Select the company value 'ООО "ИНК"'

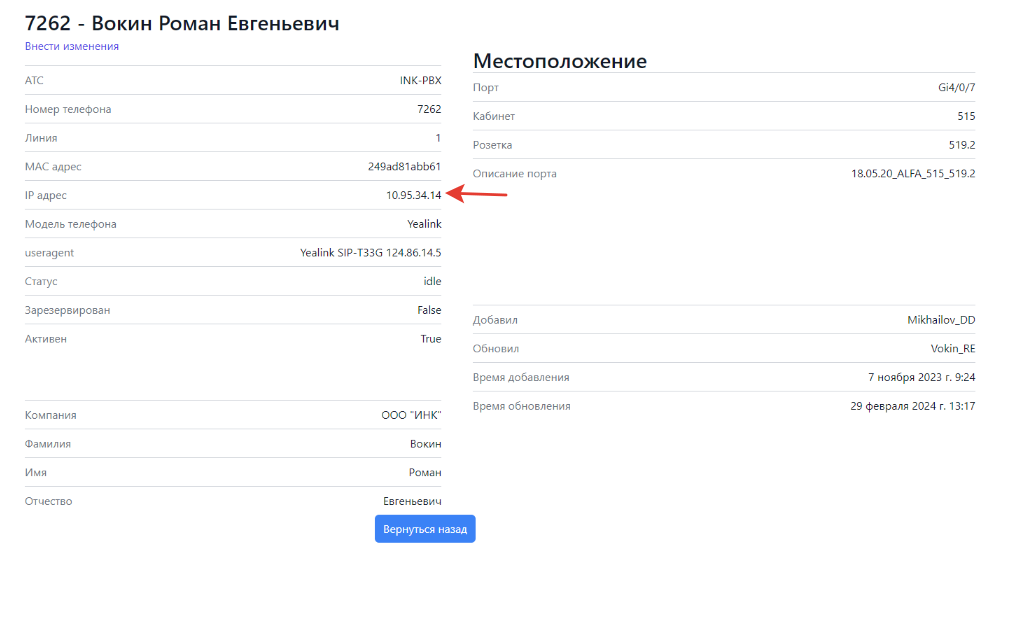411,415
